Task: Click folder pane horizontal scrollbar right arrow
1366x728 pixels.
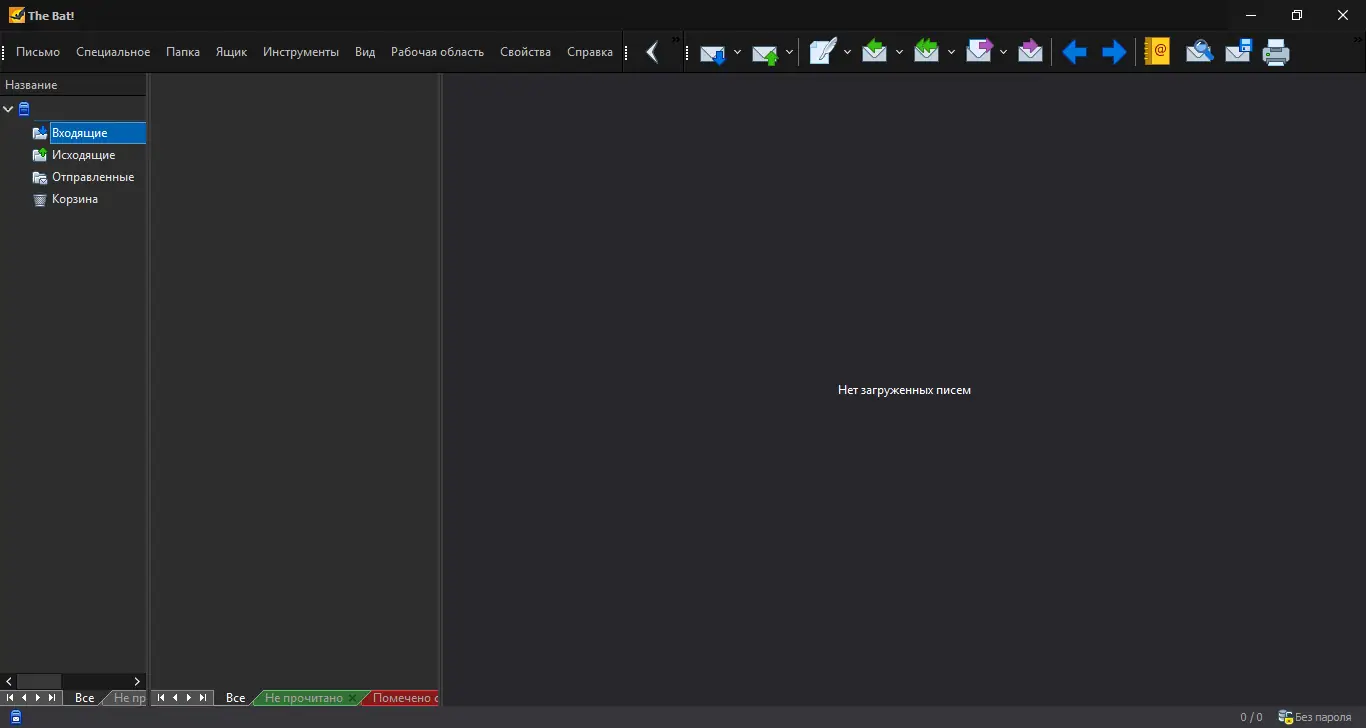Action: [137, 681]
